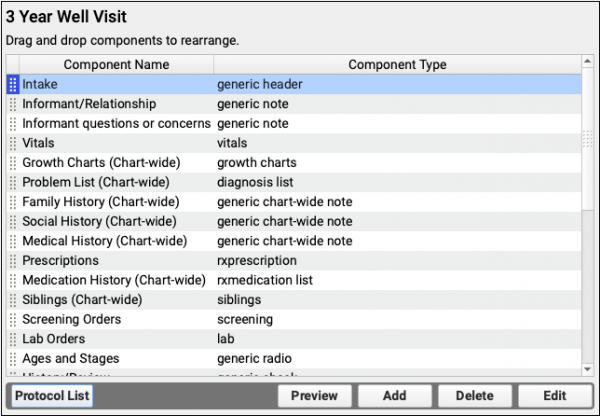Click drag handle beside Siblings (Chart-wide)
600x416 pixels.
tap(13, 300)
